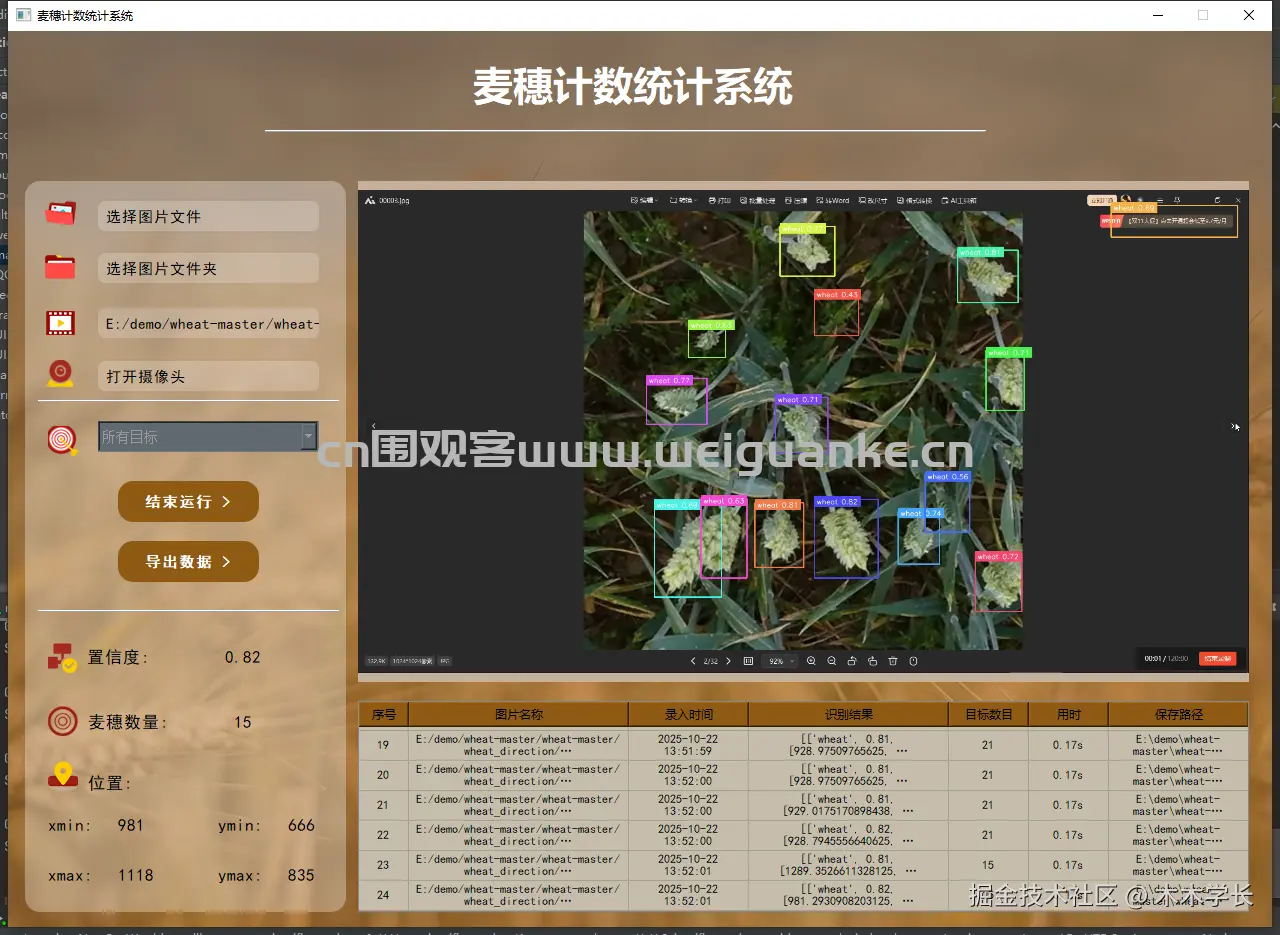Image resolution: width=1280 pixels, height=935 pixels.
Task: Open the 所有目标 target filter dropdown
Action: coord(207,436)
